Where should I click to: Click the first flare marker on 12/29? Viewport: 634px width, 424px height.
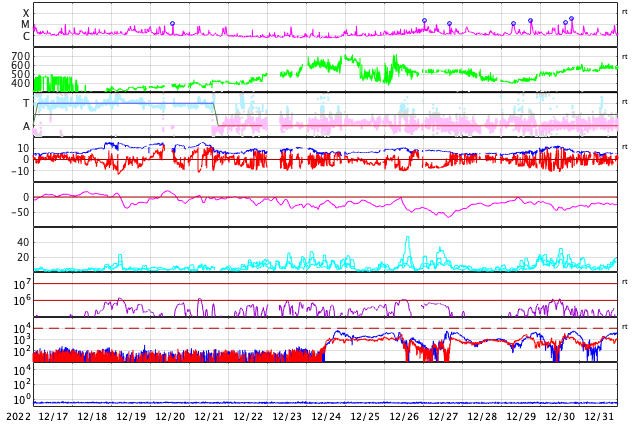point(514,23)
